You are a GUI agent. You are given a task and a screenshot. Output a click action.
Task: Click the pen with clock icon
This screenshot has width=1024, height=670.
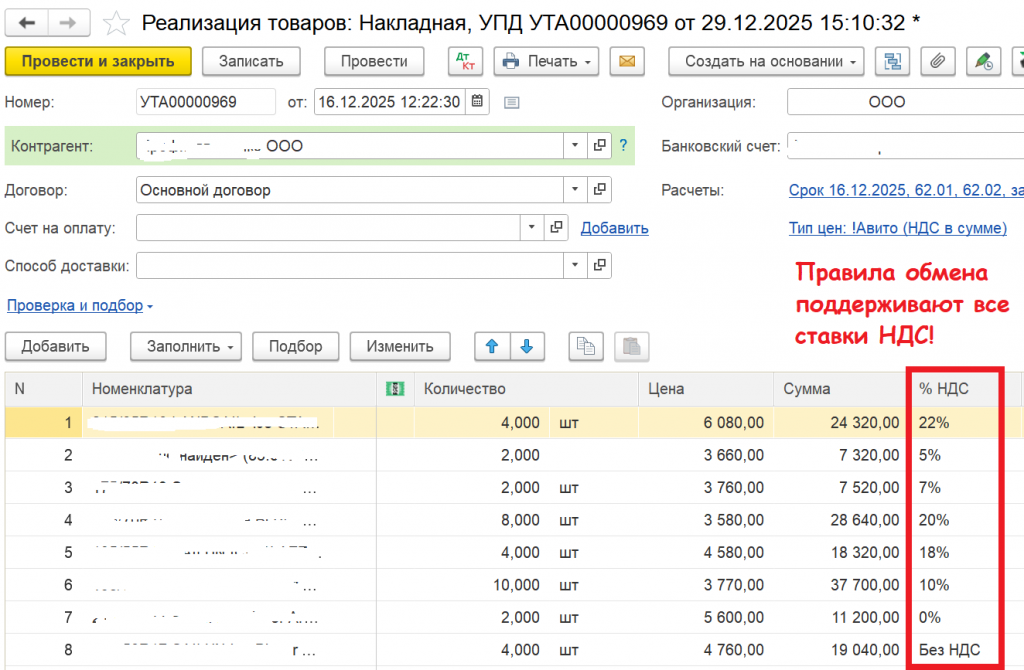(984, 61)
